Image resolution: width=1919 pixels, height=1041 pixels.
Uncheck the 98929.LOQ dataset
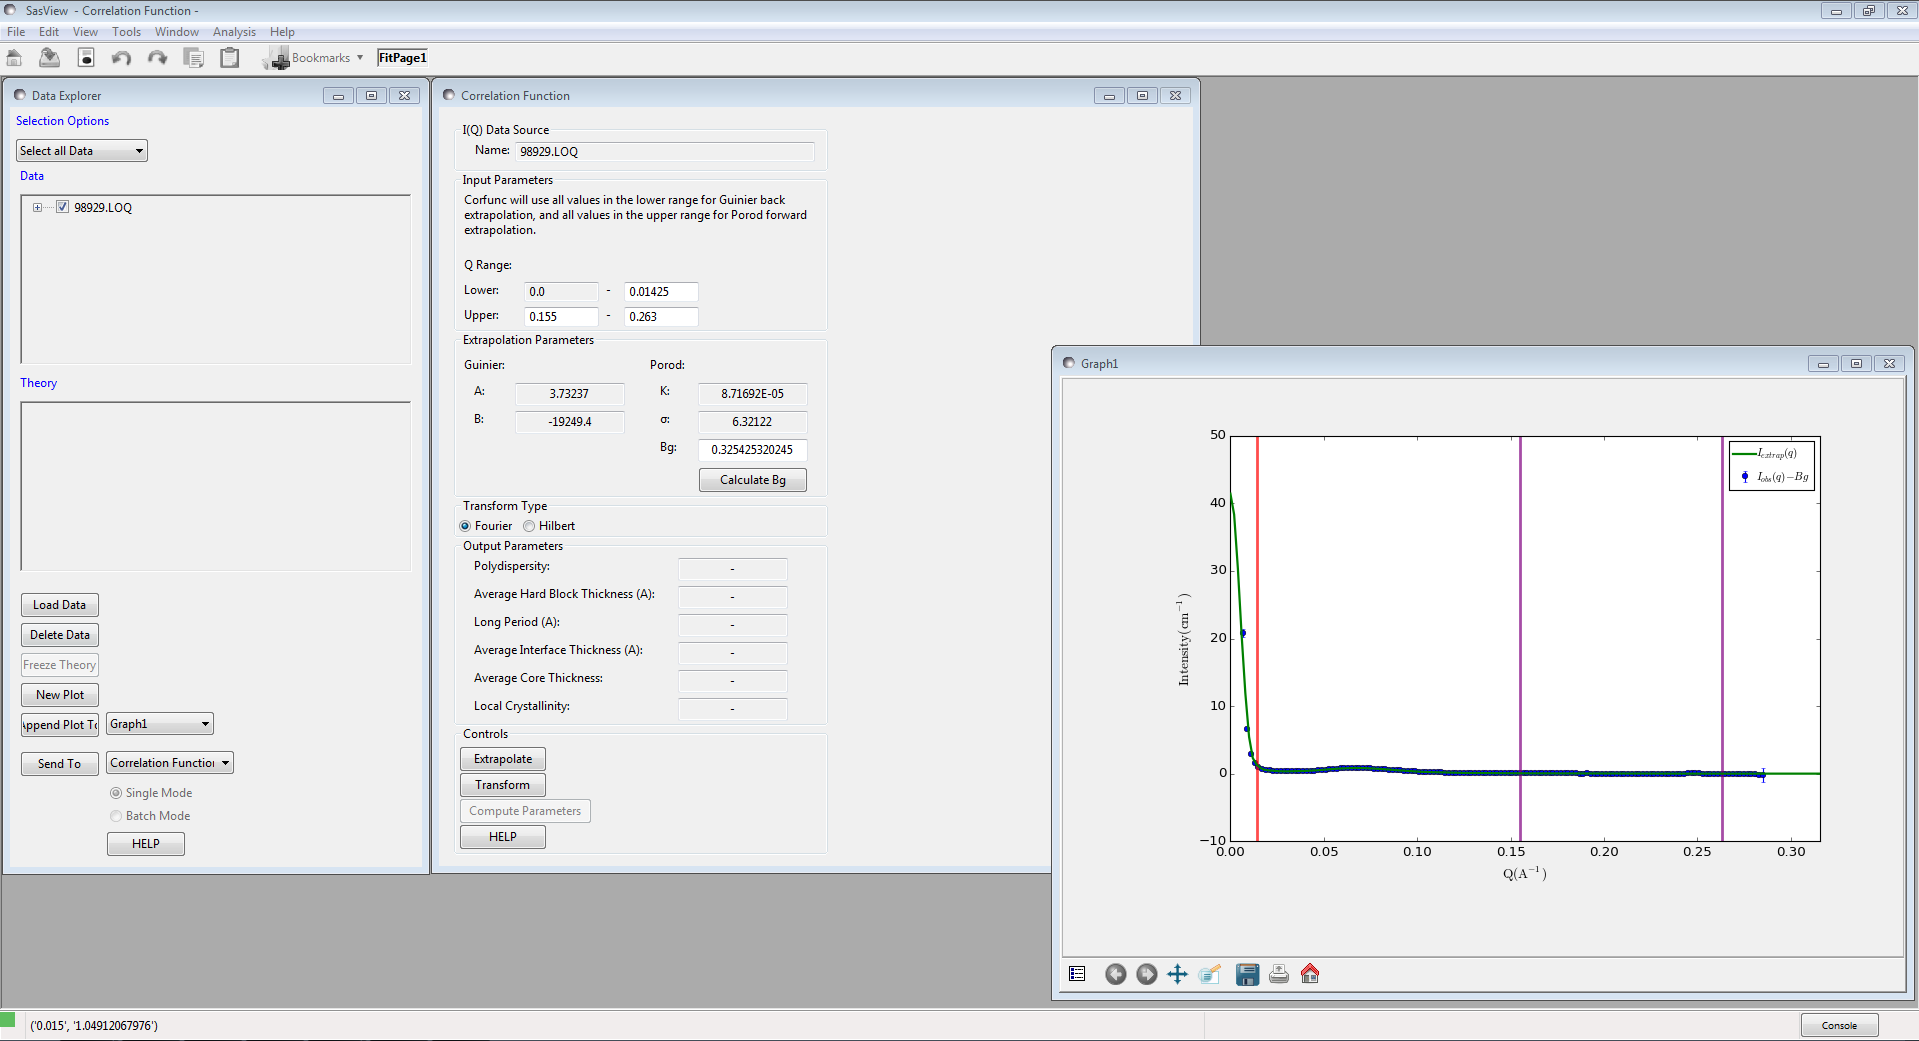pos(63,207)
